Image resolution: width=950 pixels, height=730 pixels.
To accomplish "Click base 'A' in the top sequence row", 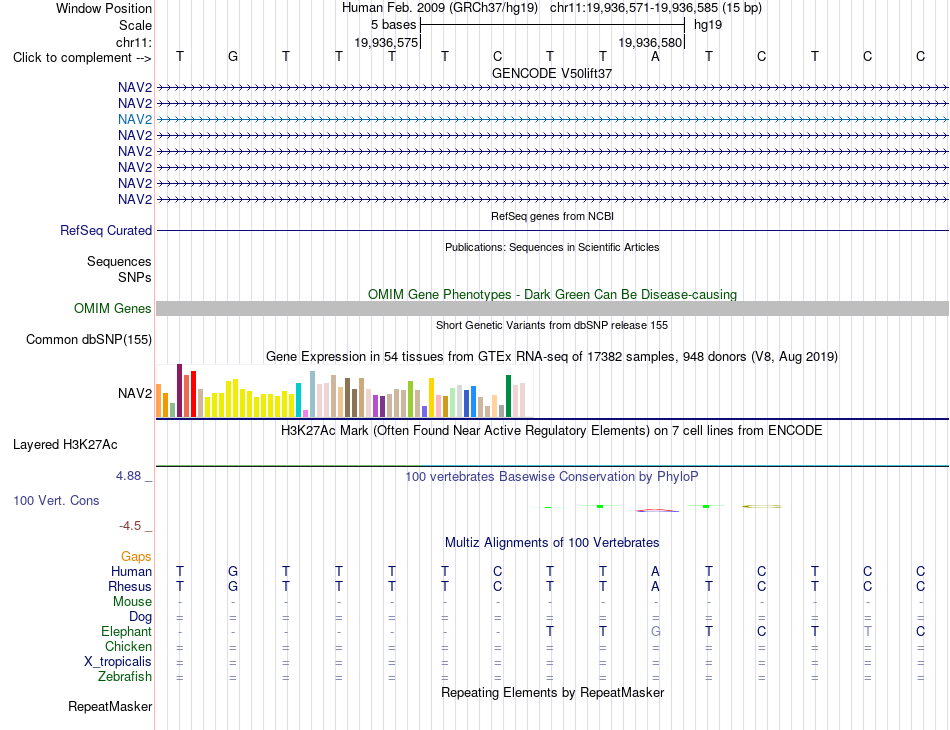I will [x=655, y=56].
